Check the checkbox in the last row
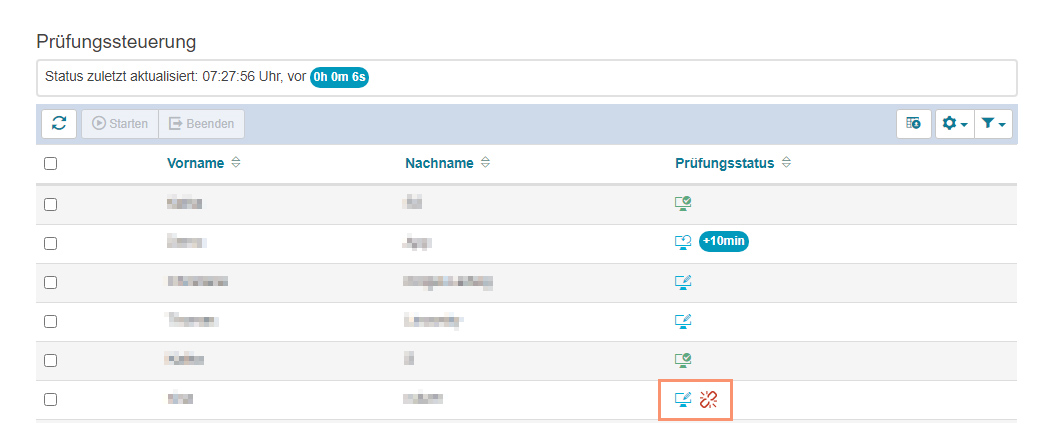Viewport: 1055px width, 448px height. [x=51, y=400]
